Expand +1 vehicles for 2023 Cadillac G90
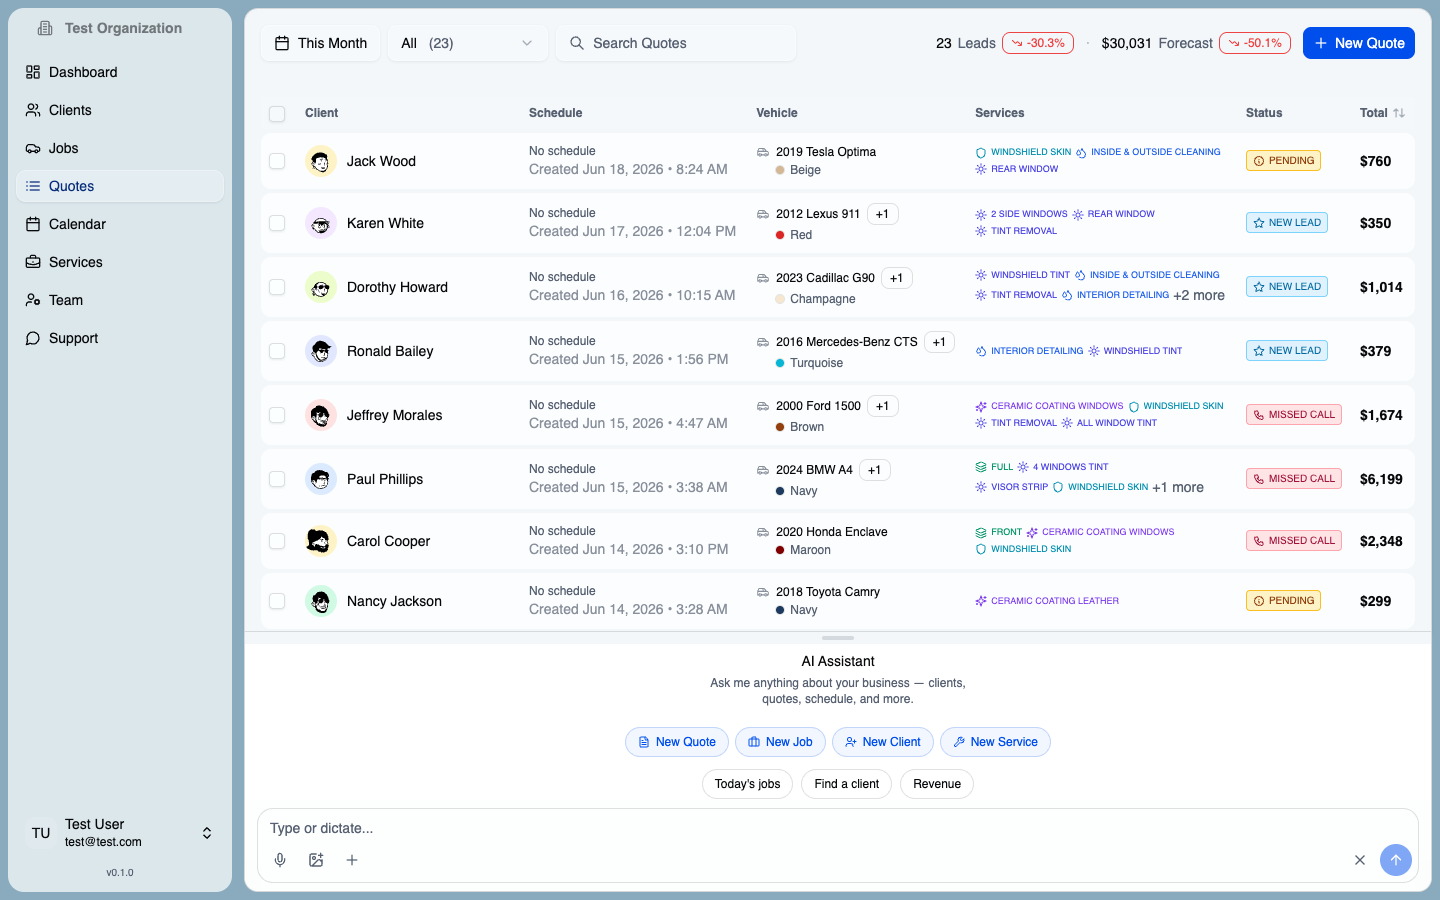This screenshot has height=900, width=1440. 896,278
